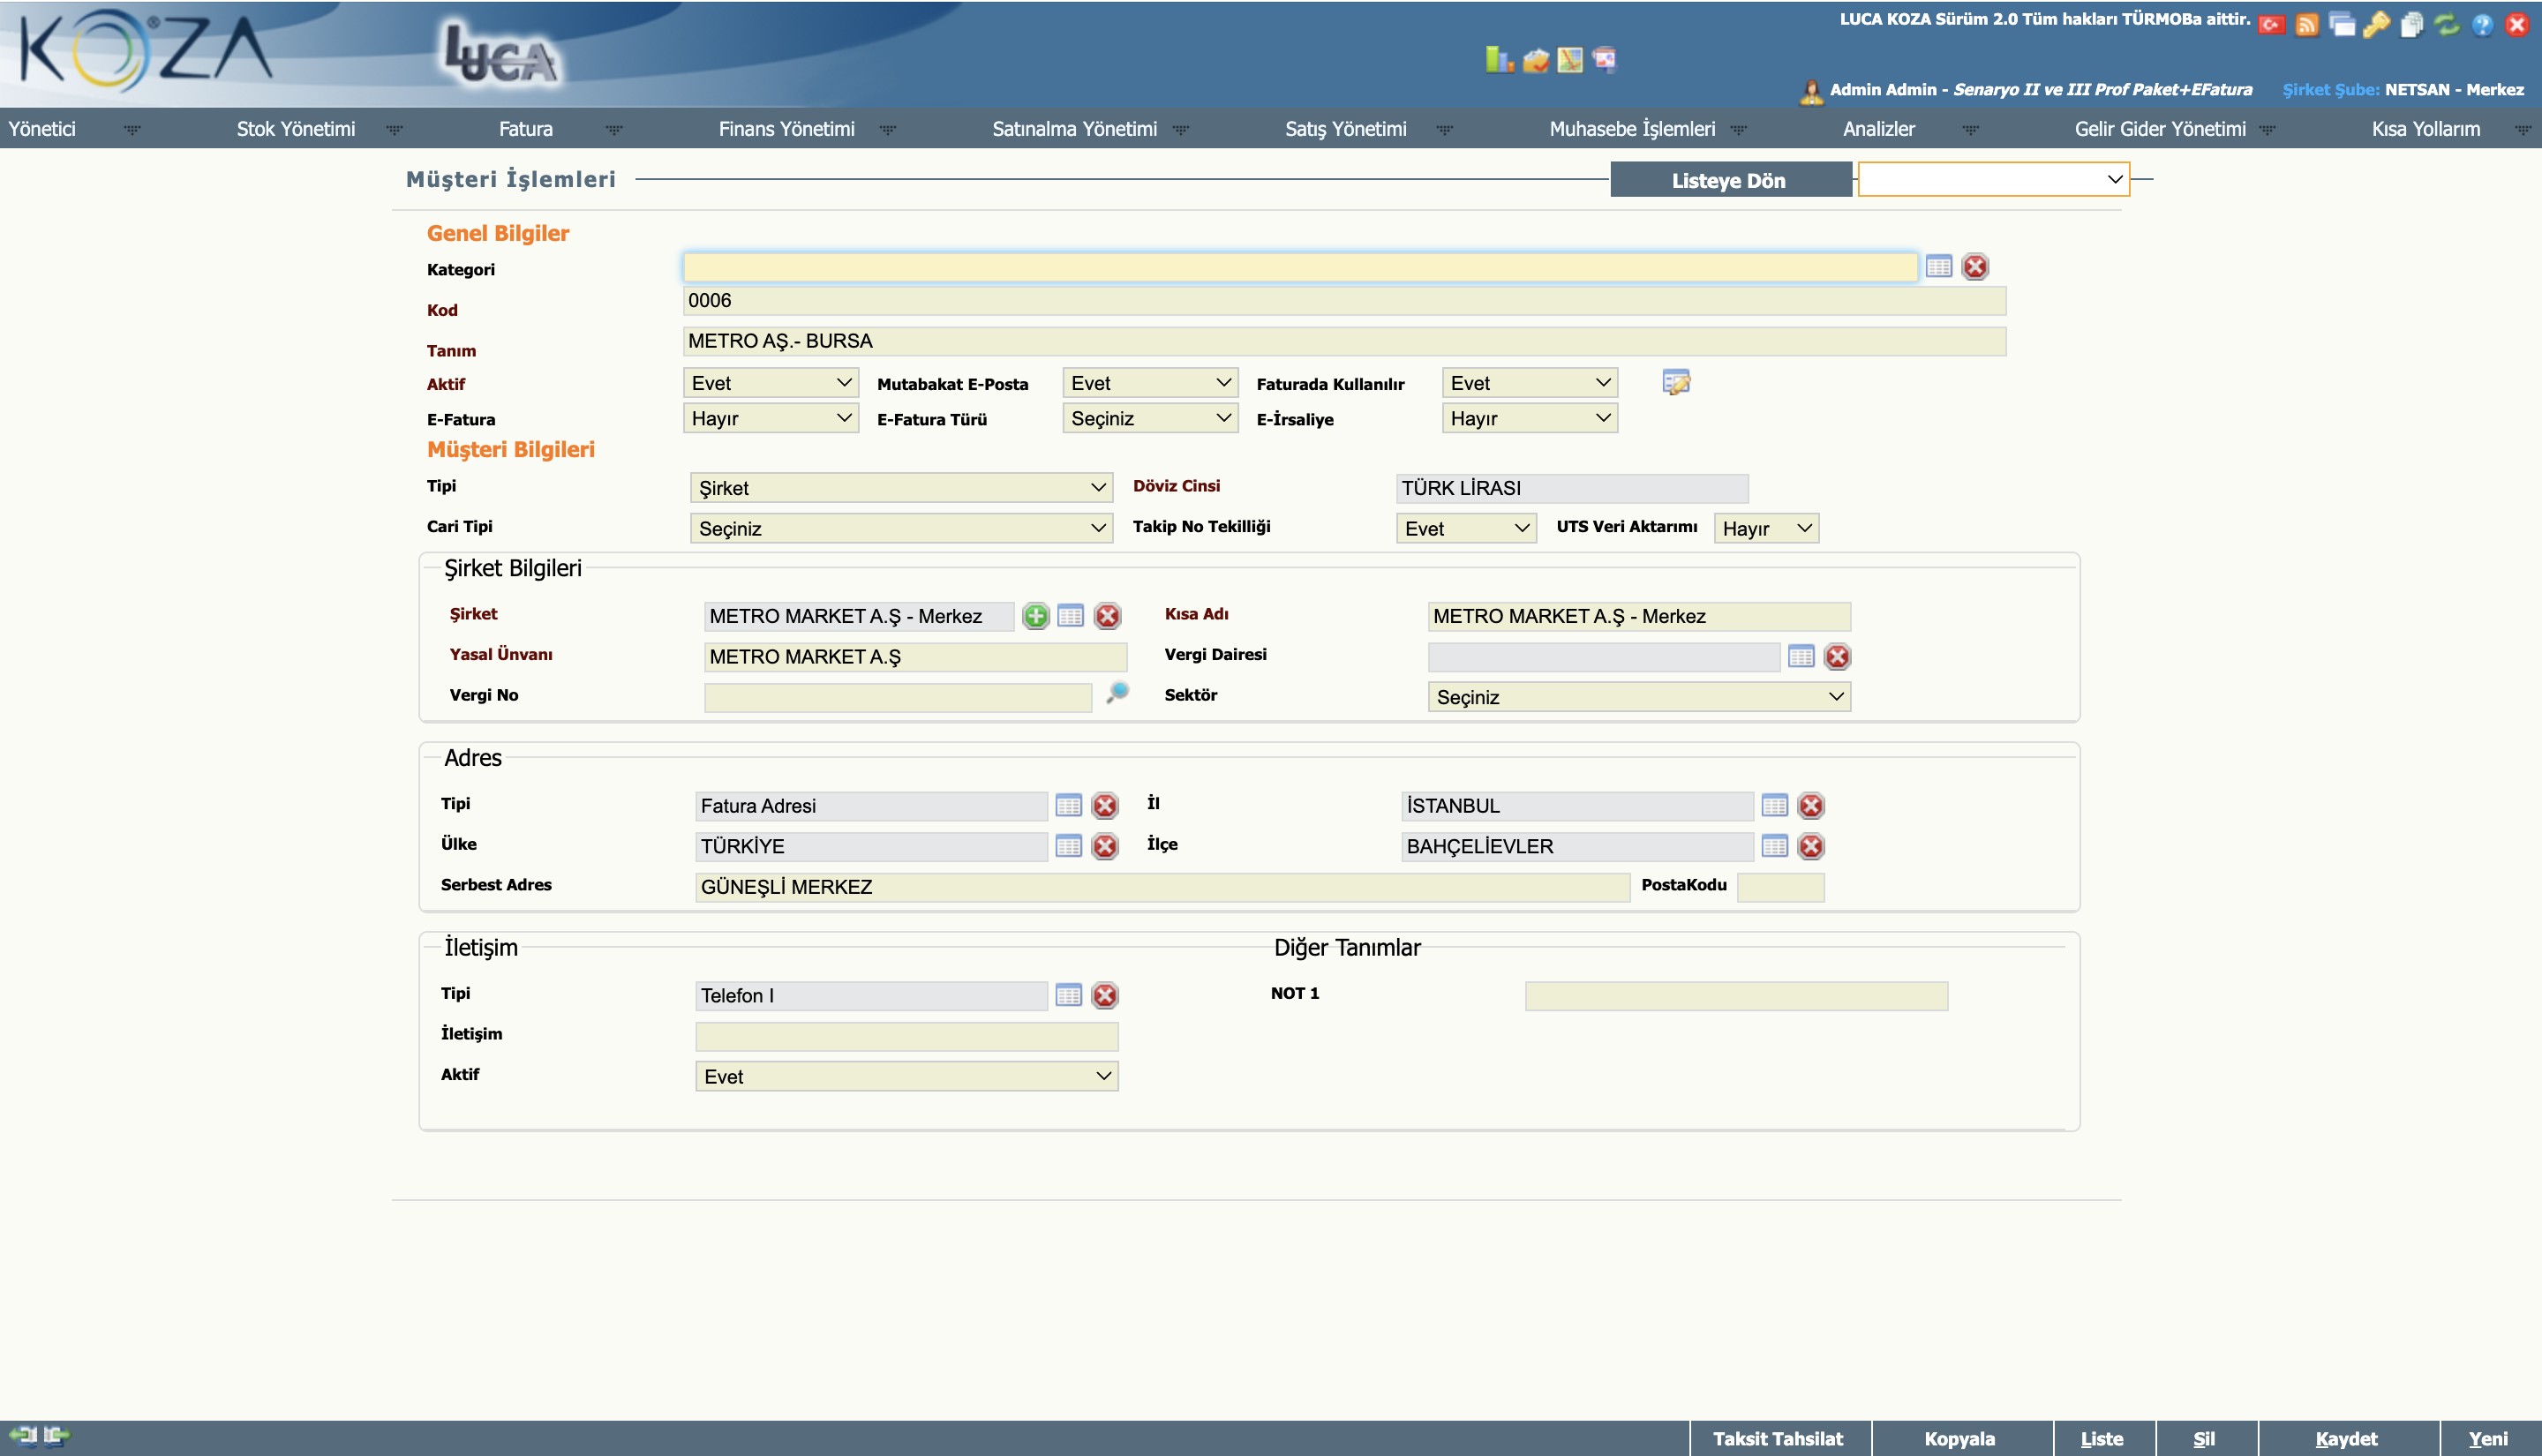Open the address Tipi list picker

tap(1069, 806)
